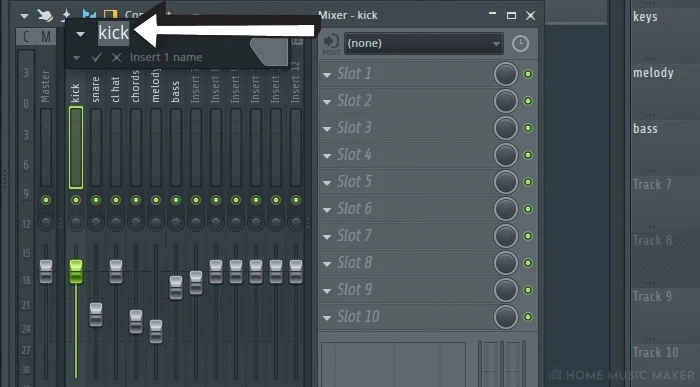Select the bass mixer track

coord(175,92)
